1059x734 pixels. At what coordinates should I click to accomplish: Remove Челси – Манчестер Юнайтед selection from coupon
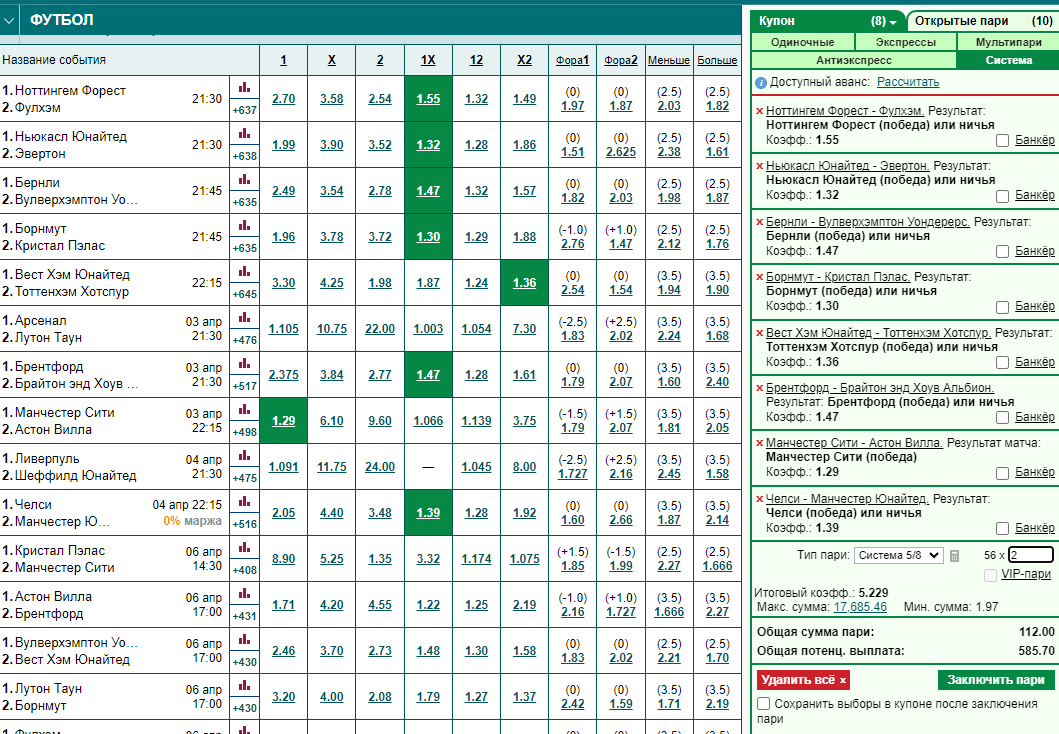[760, 500]
